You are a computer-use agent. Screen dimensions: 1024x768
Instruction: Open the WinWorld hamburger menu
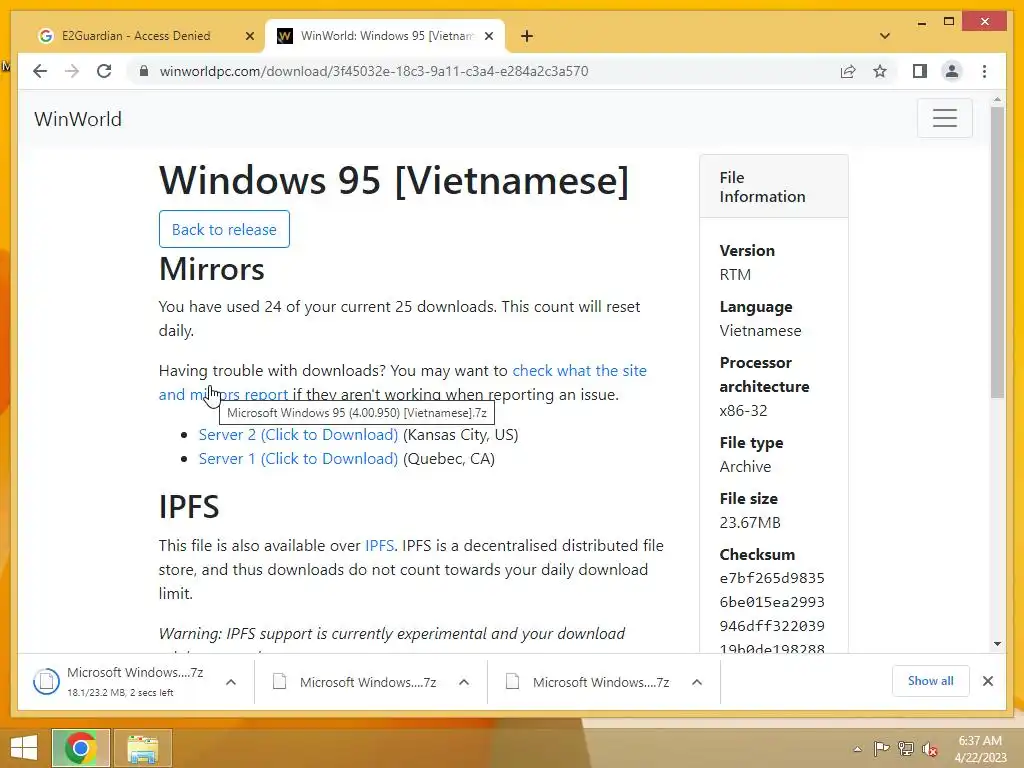(944, 118)
